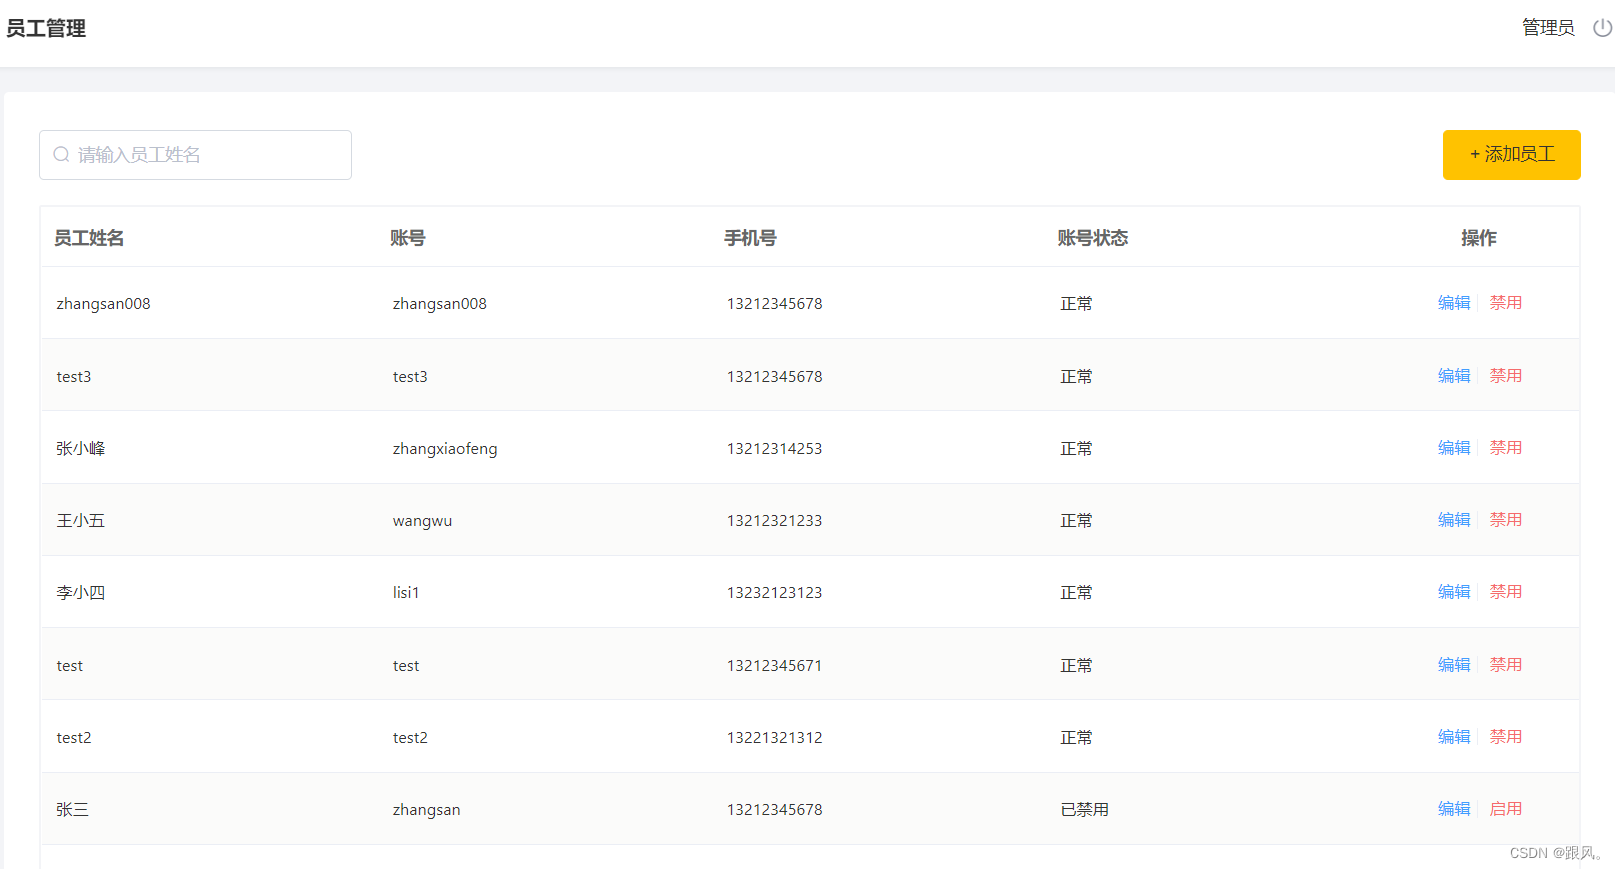
Task: Edit the test account row with phone 13212345671
Action: [x=1454, y=665]
